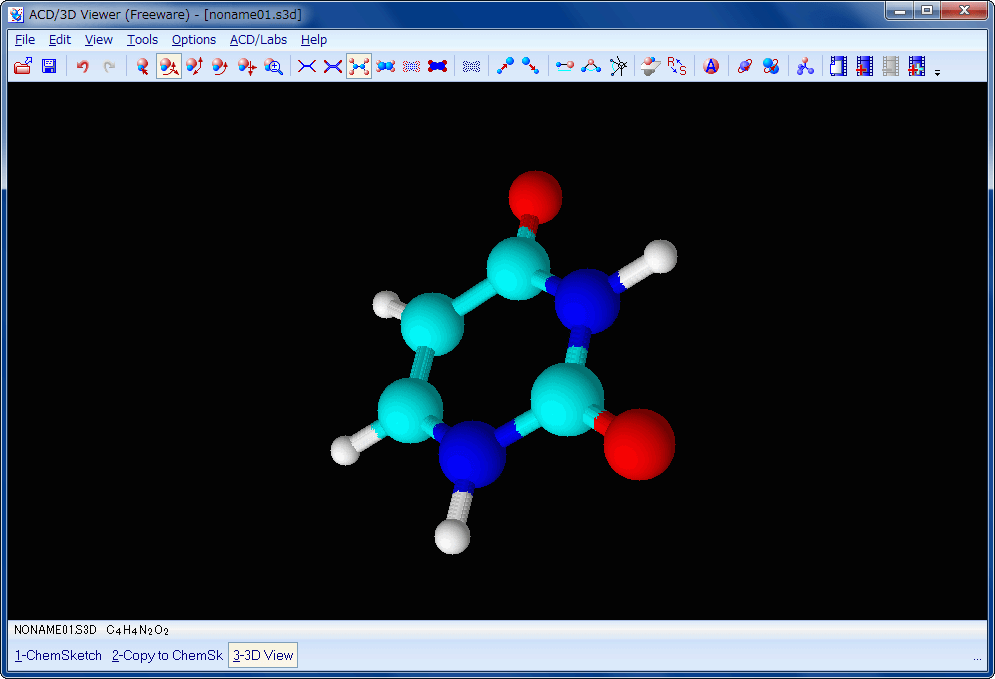Click the NONAME01.S3D filename in status bar
The width and height of the screenshot is (995, 679).
55,630
